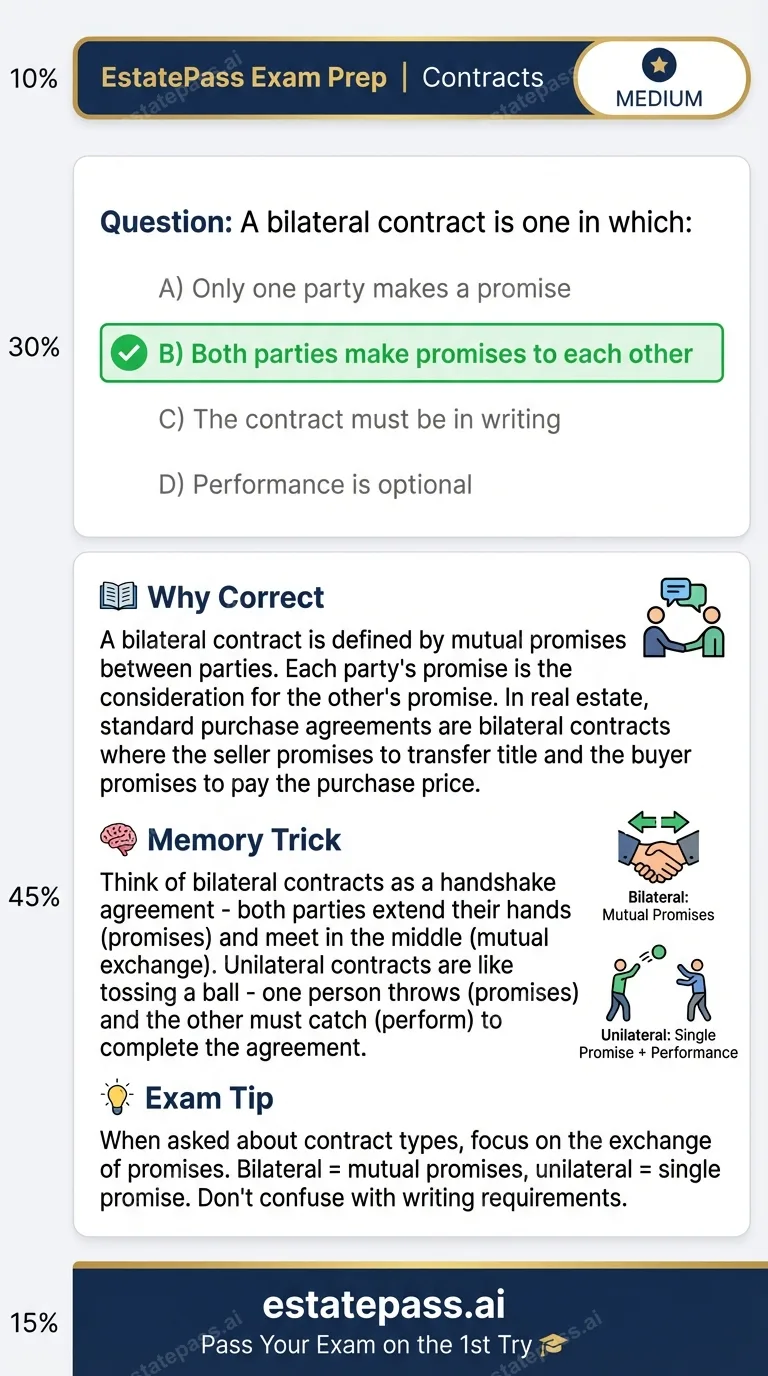Screen dimensions: 768x1376
Task: Select answer A, Only one party makes a promise
Action: [x=367, y=287]
